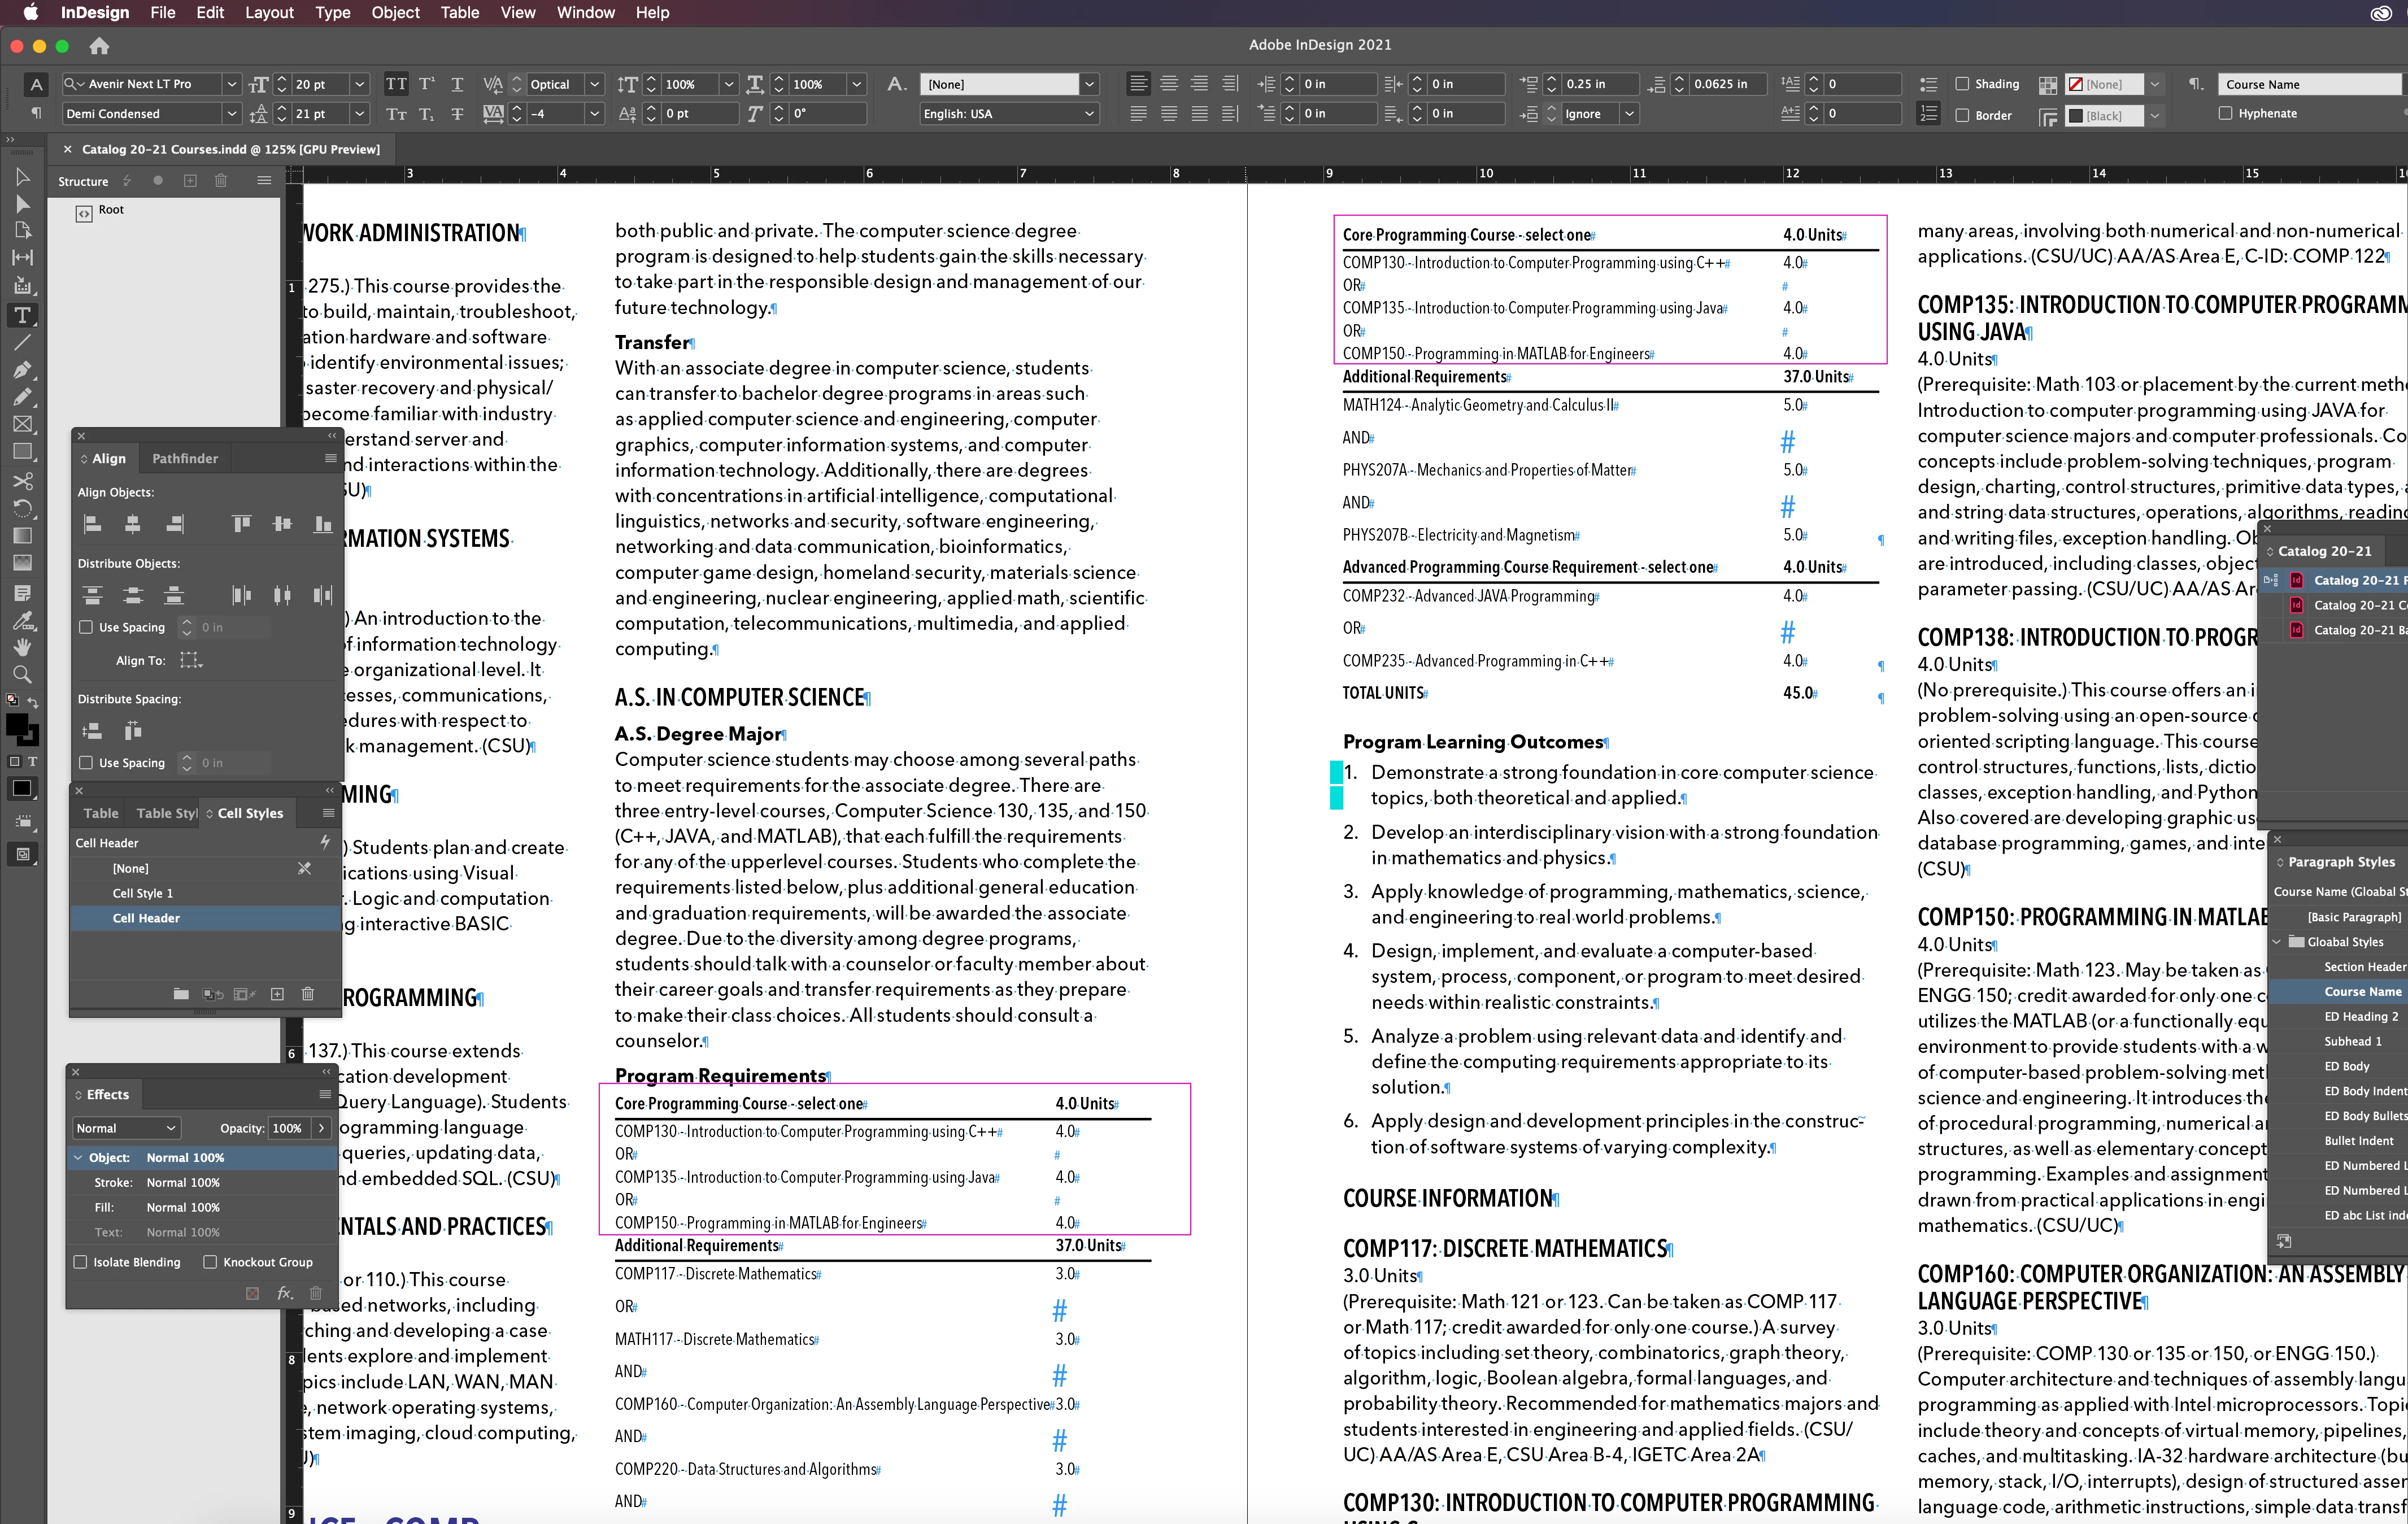Select the Gap tool
Viewport: 2408px width, 1524px height.
click(x=22, y=258)
